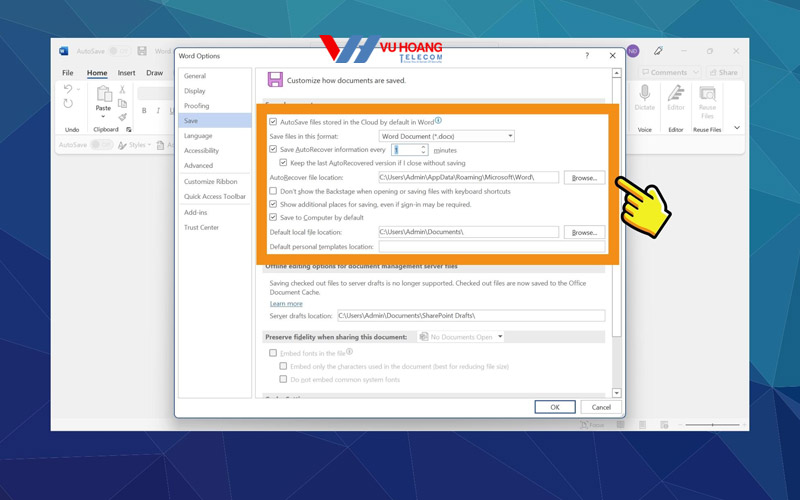Uncheck AutoSave files stored in the Cloud
800x500 pixels.
pos(273,121)
